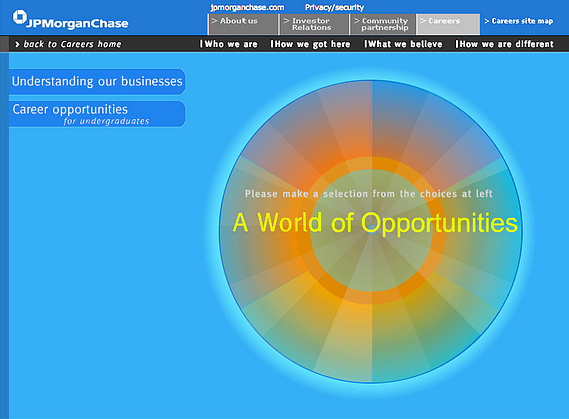Click the 'A World of Opportunities' title
Image resolution: width=569 pixels, height=419 pixels.
[375, 222]
